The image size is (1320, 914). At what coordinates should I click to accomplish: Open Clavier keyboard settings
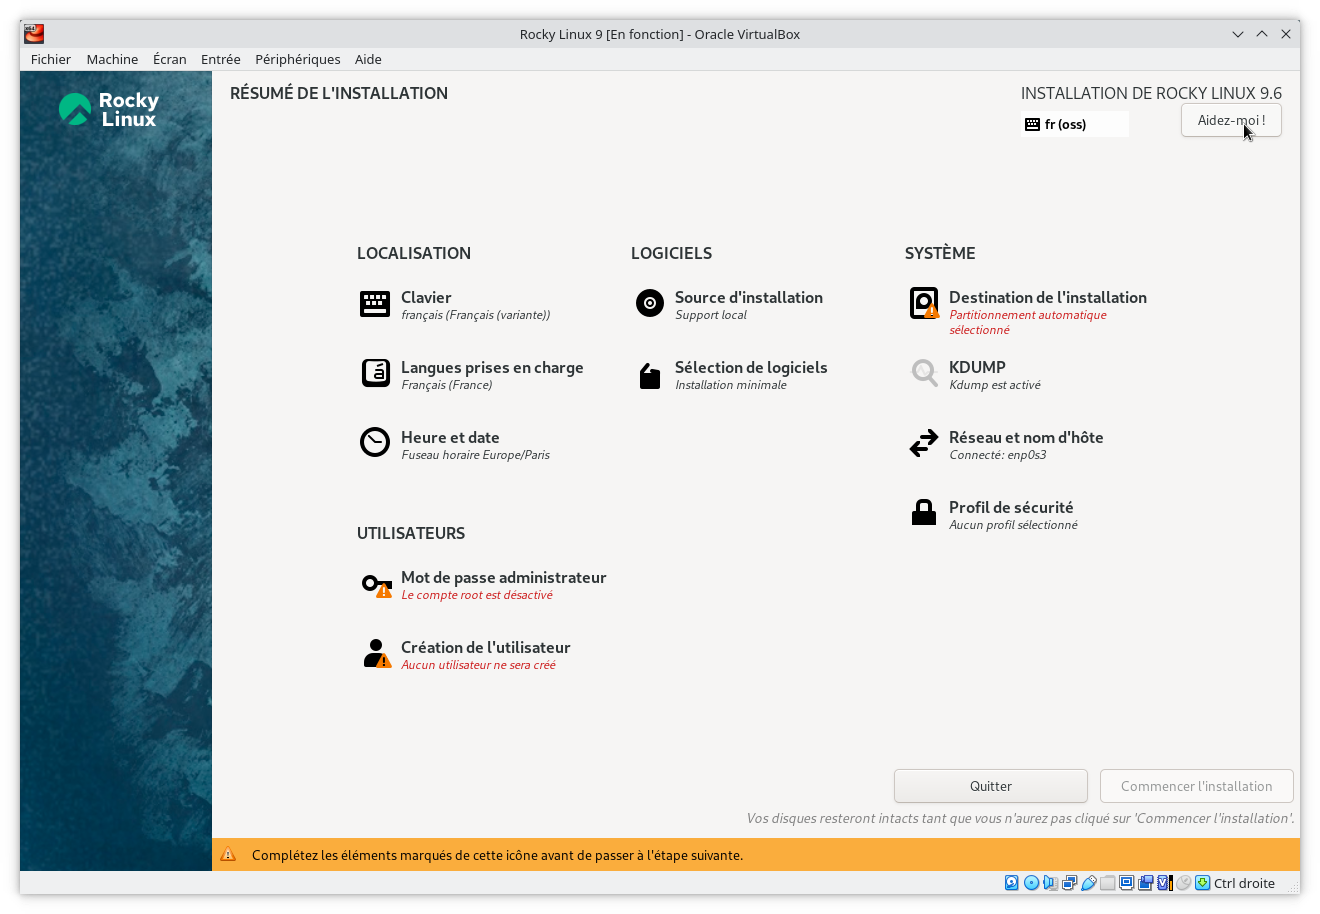pyautogui.click(x=426, y=297)
